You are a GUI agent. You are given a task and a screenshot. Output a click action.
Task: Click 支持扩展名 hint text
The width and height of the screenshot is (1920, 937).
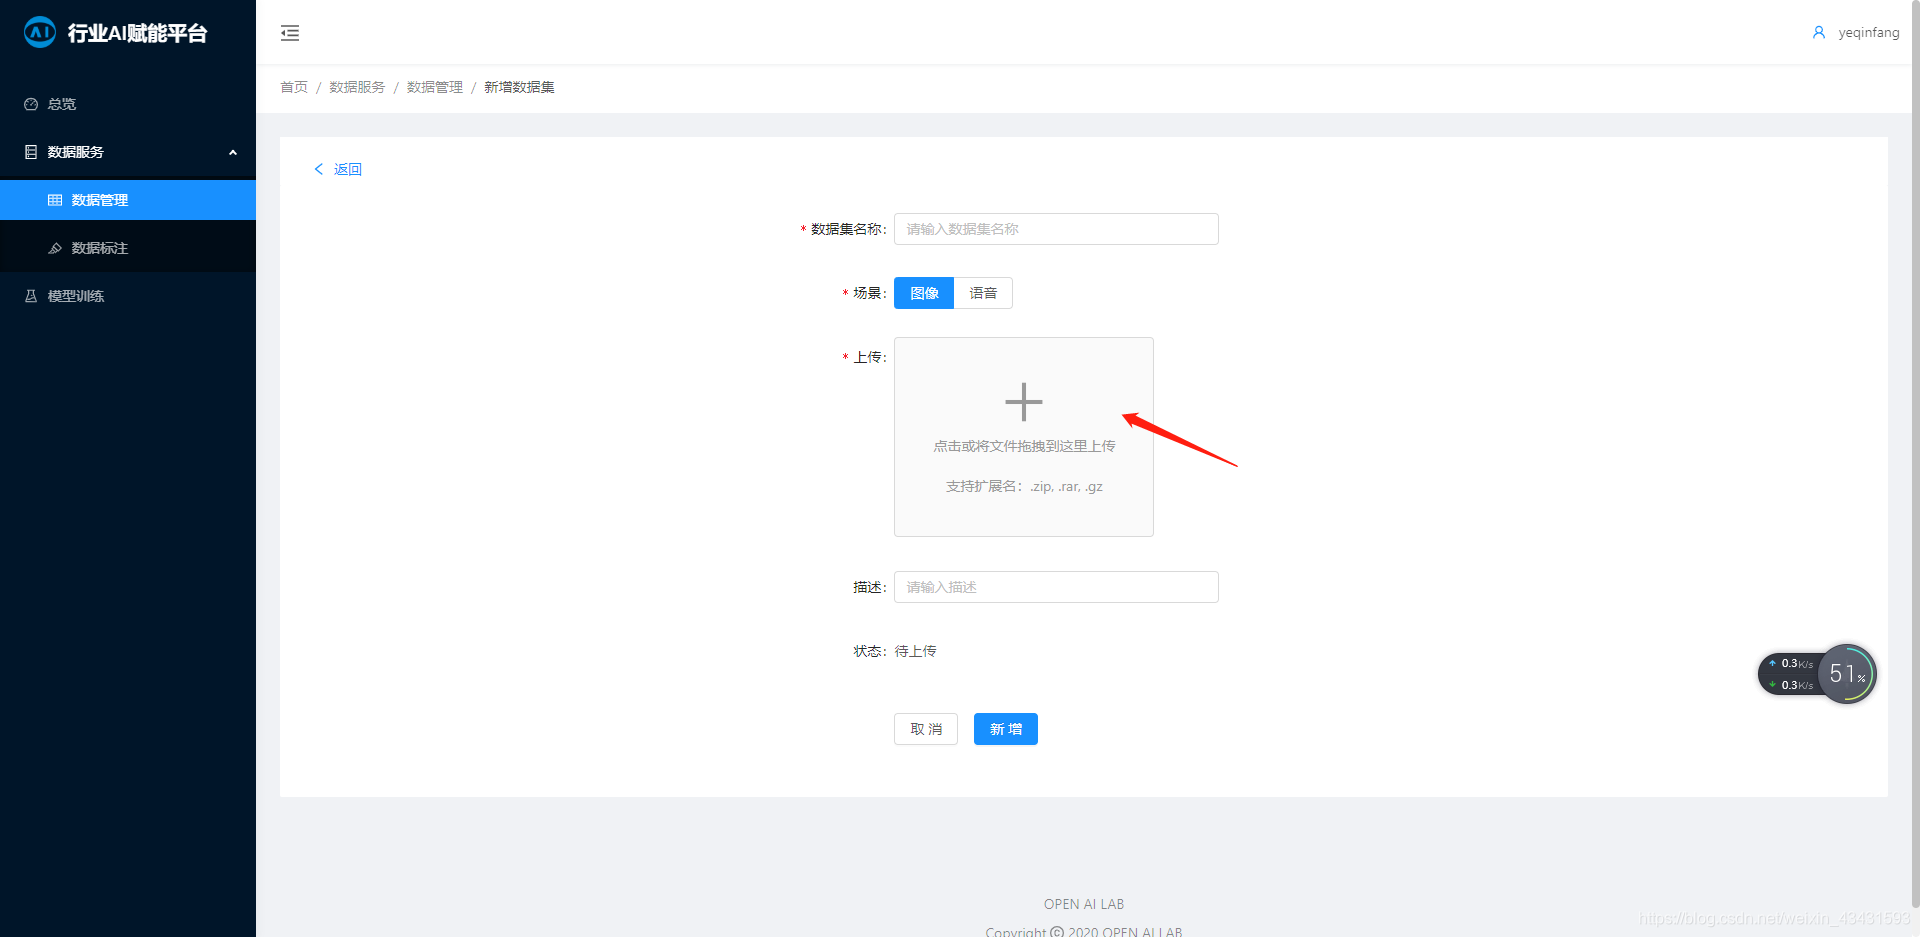point(1024,487)
